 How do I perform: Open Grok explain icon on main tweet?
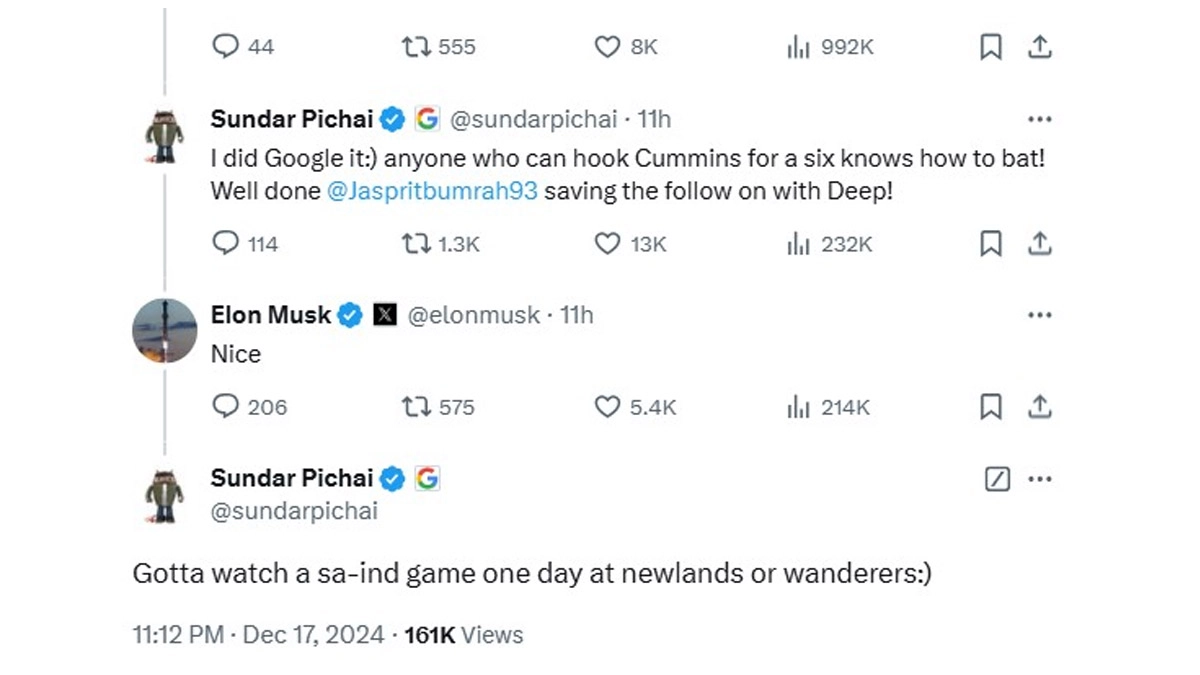point(997,479)
